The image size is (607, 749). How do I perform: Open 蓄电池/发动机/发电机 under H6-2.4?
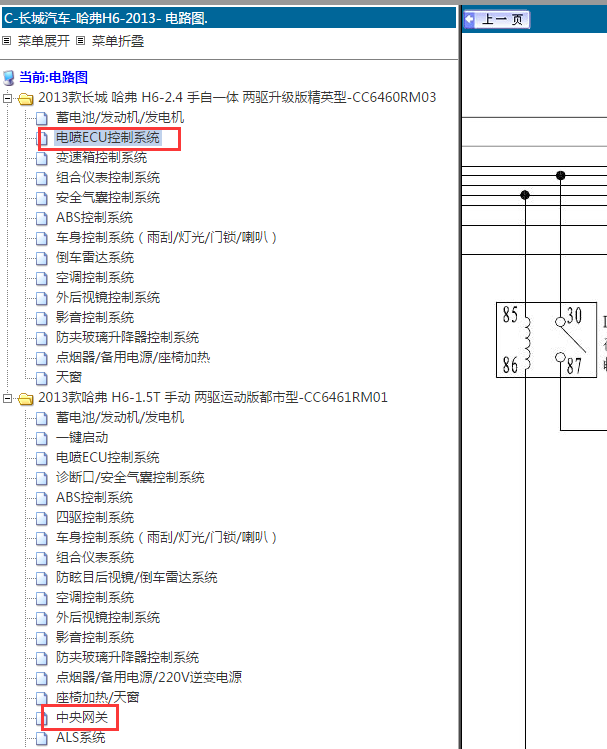click(120, 118)
